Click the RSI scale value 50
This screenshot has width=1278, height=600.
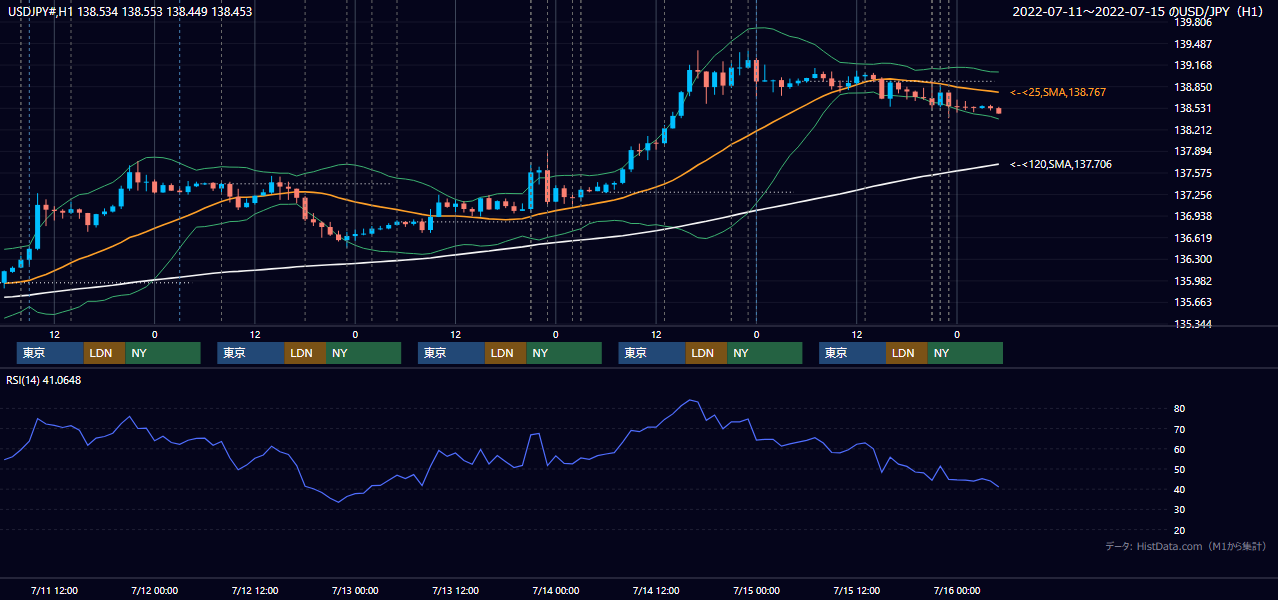(x=1180, y=469)
